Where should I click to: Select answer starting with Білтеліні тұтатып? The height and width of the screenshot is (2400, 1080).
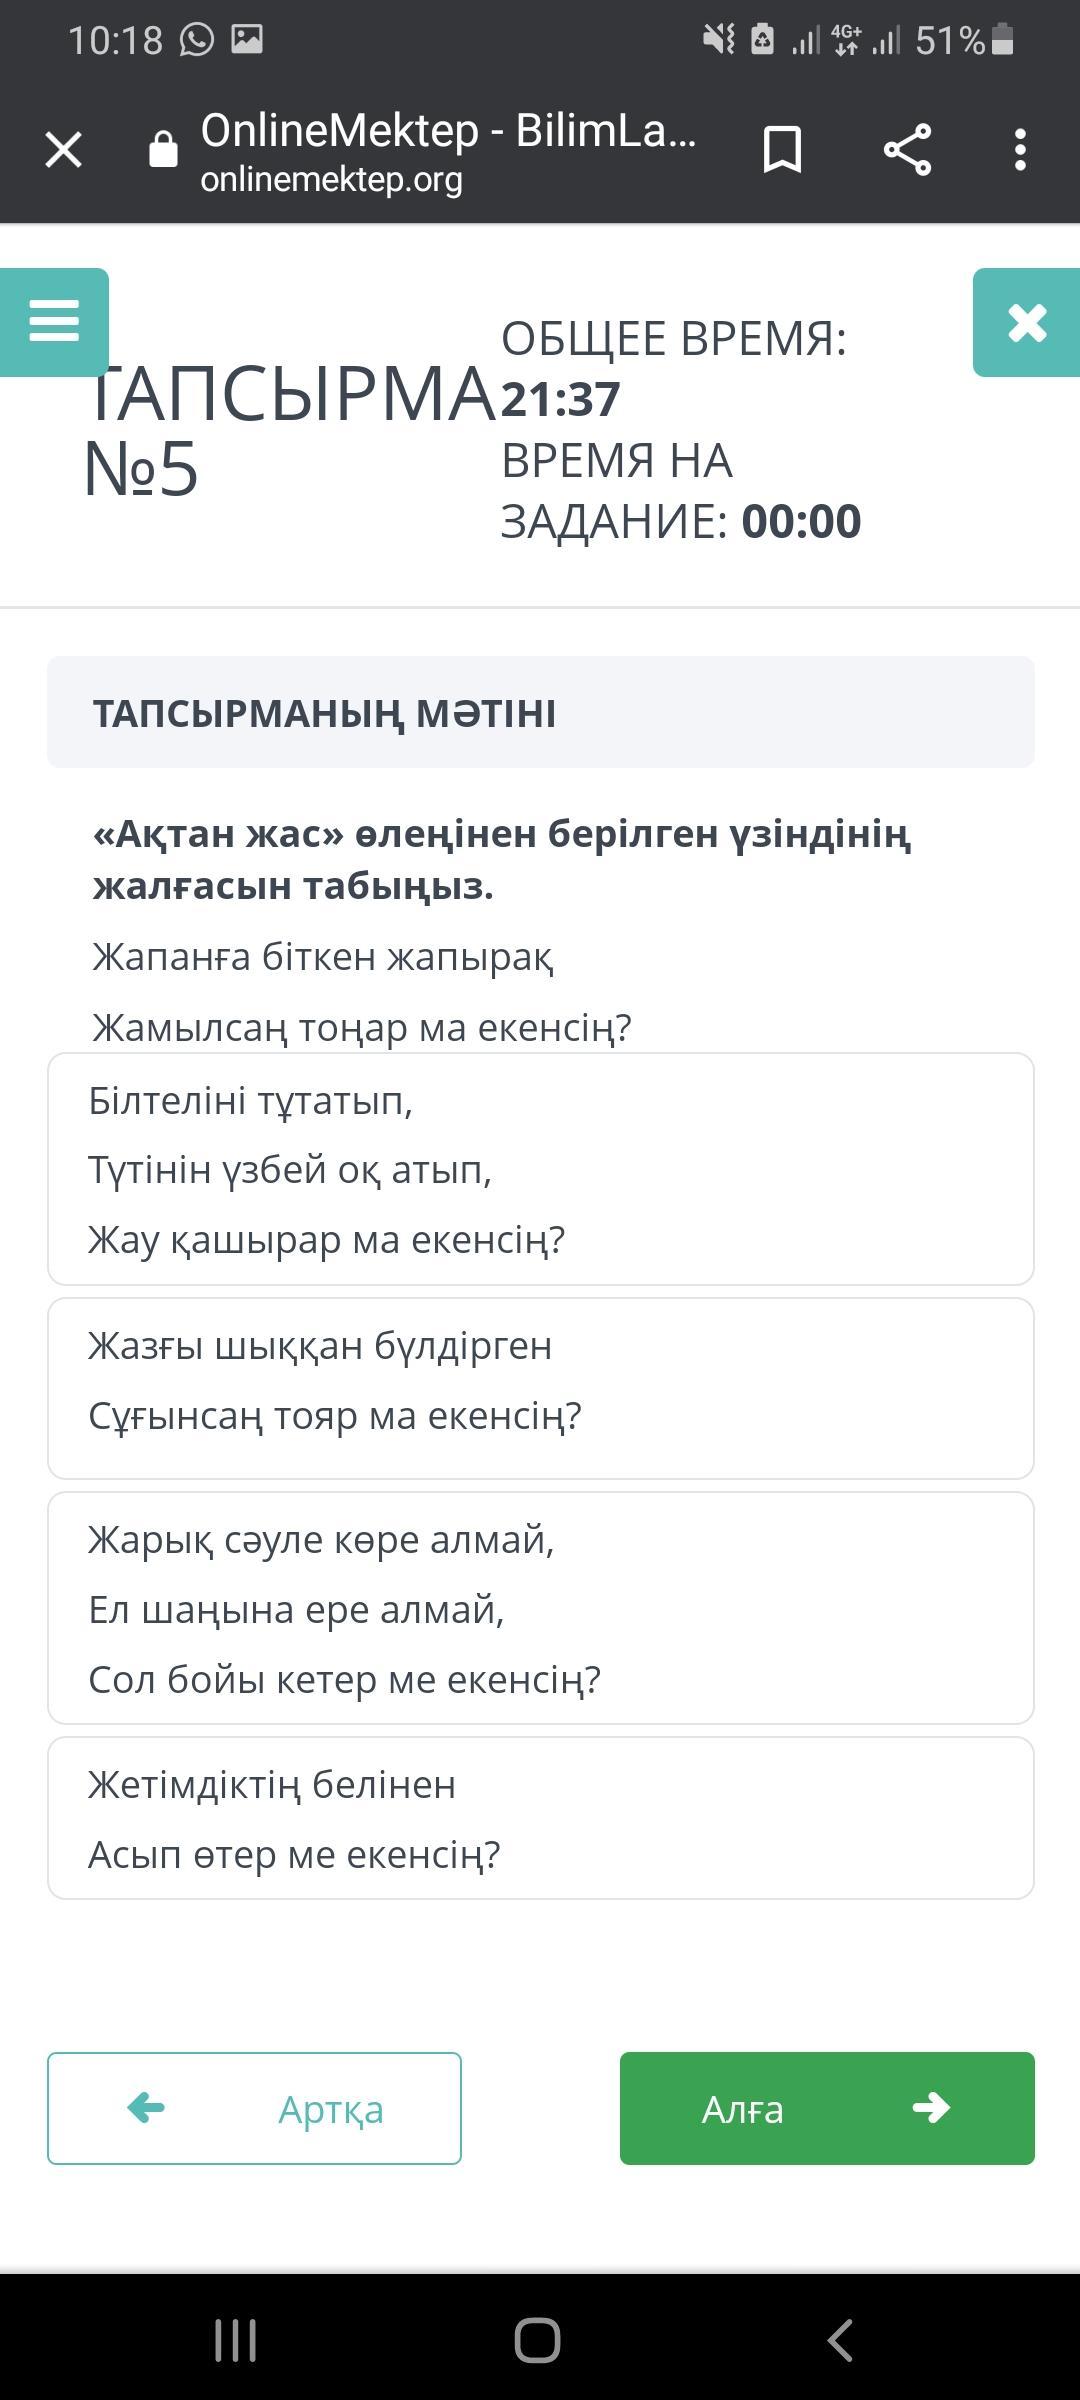[541, 1169]
